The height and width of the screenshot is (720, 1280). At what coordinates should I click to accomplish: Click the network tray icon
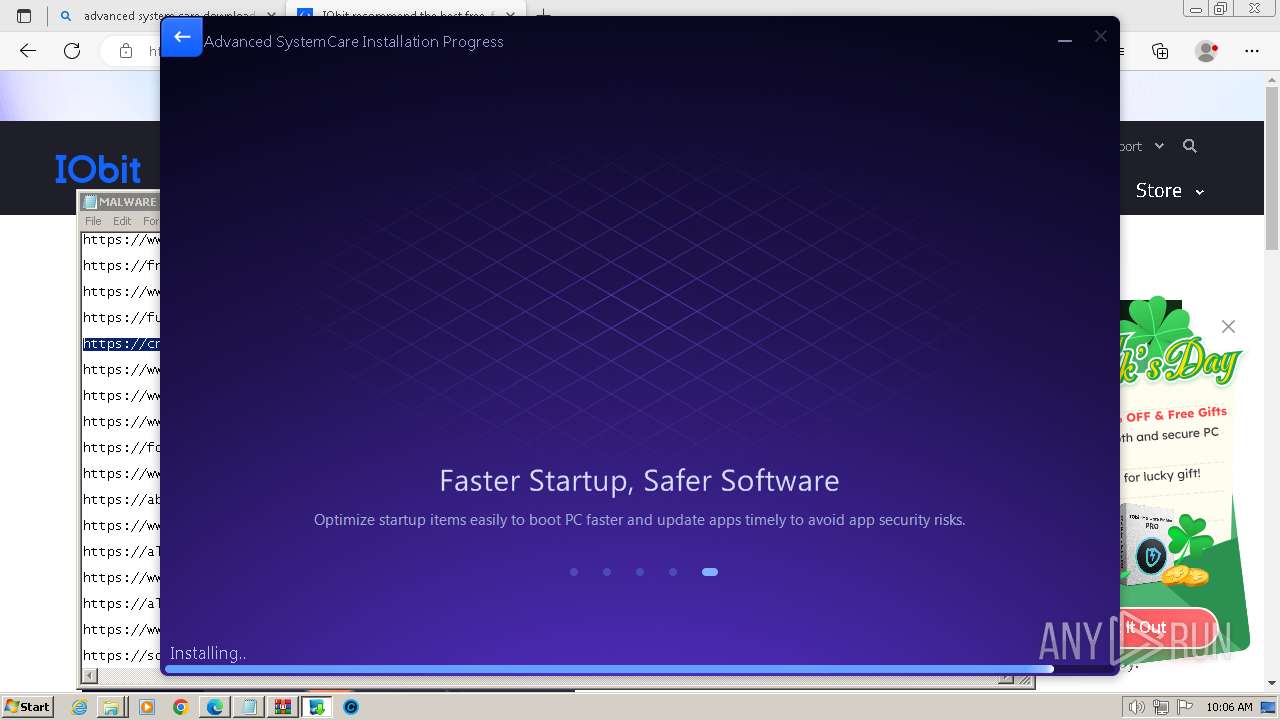click(1162, 707)
